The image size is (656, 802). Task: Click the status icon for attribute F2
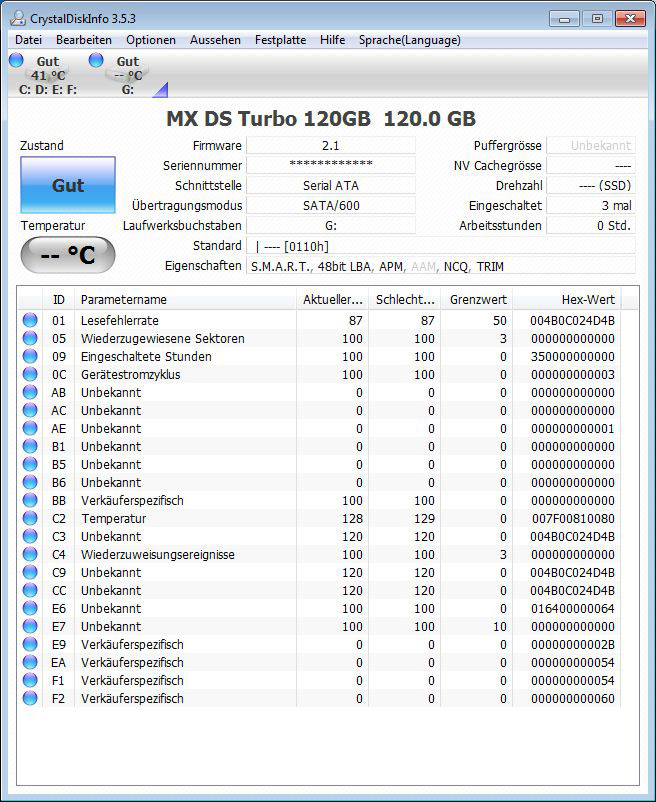(x=30, y=698)
